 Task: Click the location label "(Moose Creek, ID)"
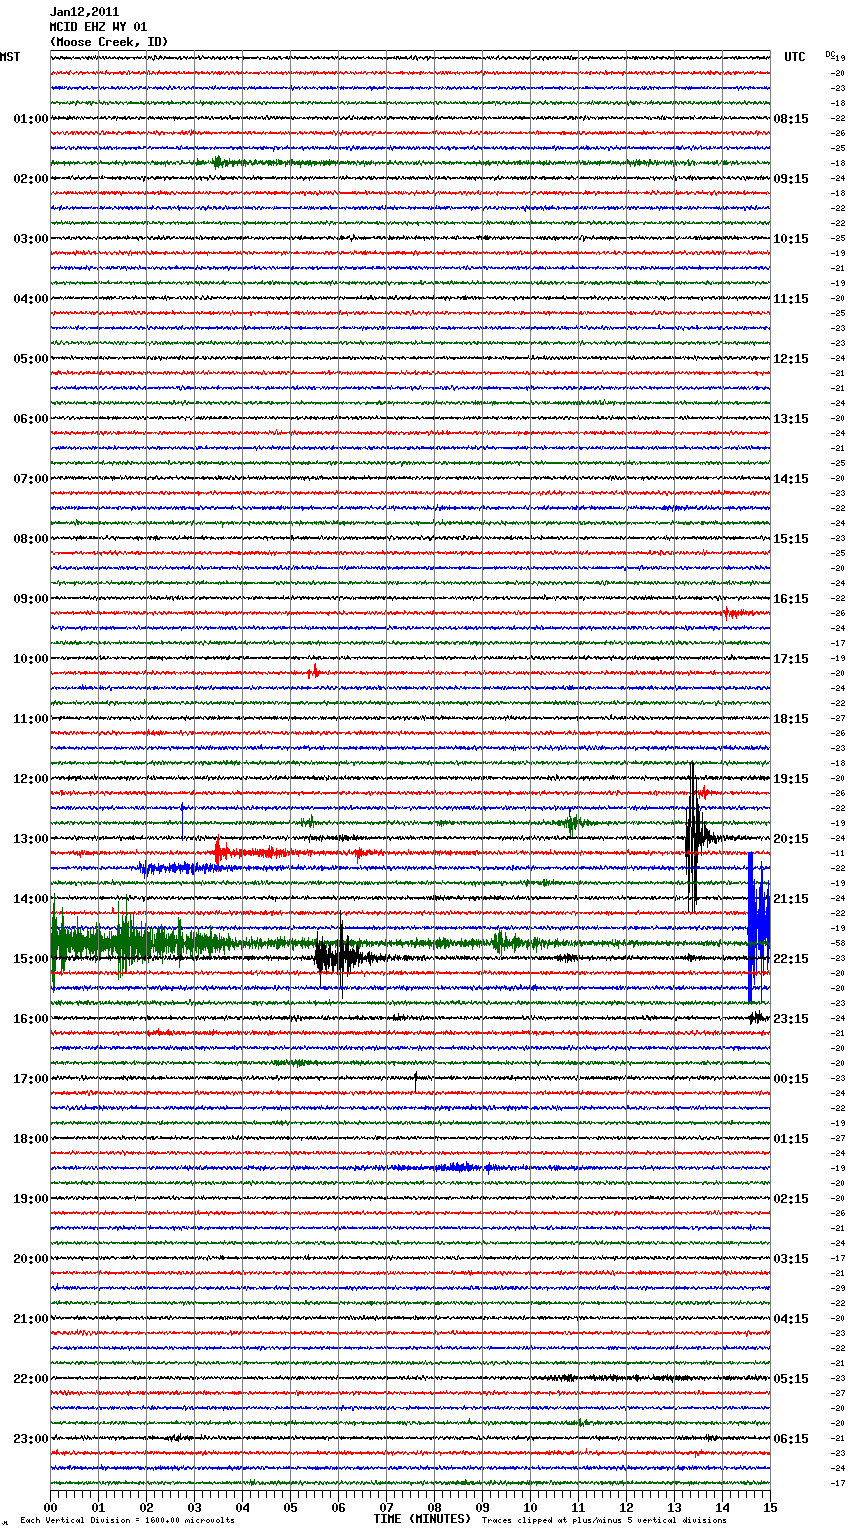pyautogui.click(x=109, y=42)
